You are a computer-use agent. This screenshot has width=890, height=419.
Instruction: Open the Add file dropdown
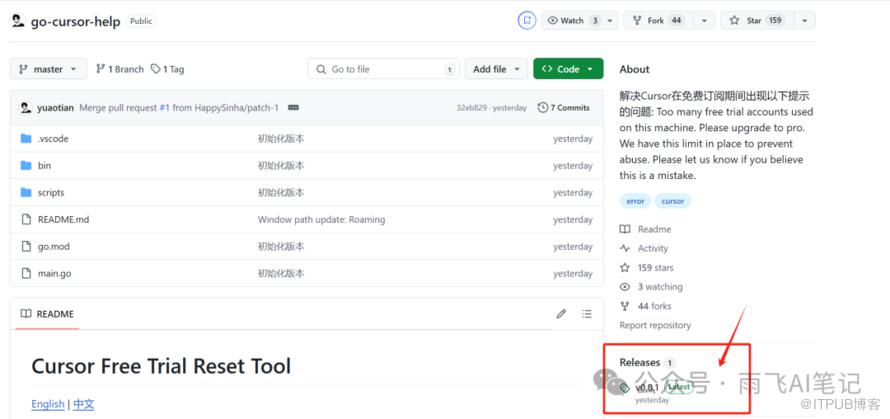[496, 69]
